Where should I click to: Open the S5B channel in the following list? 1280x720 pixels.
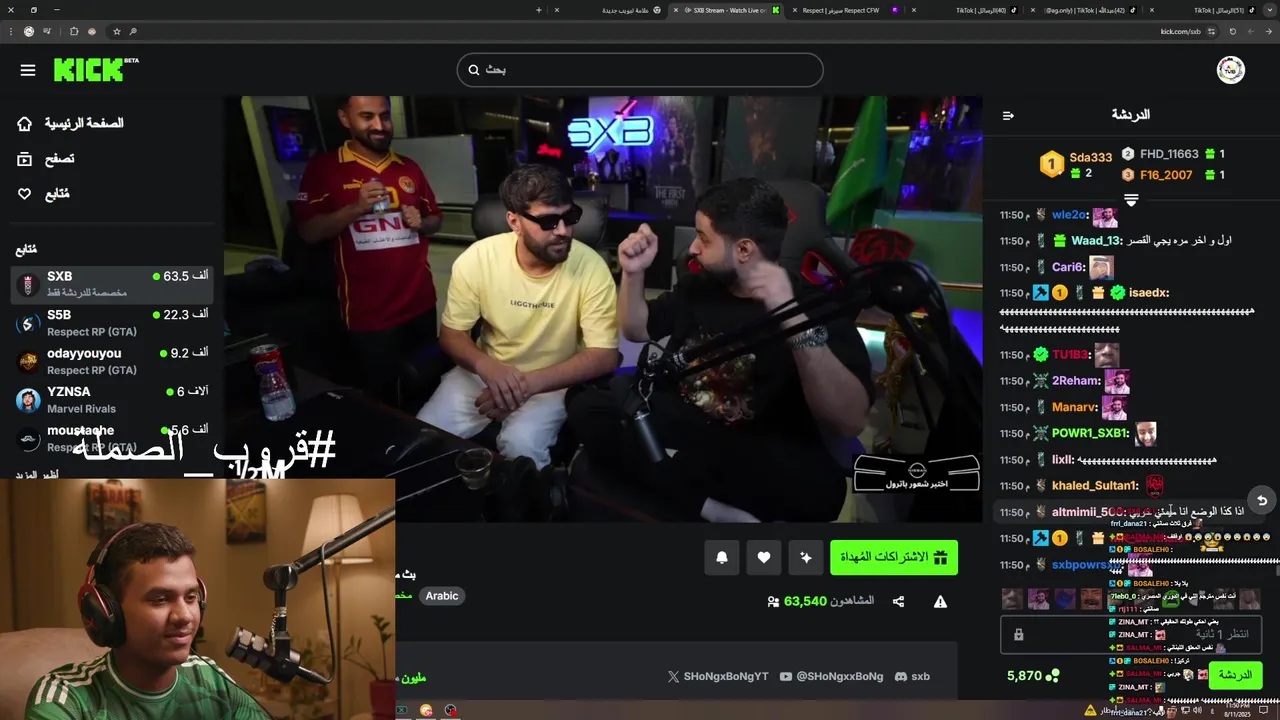[x=112, y=322]
